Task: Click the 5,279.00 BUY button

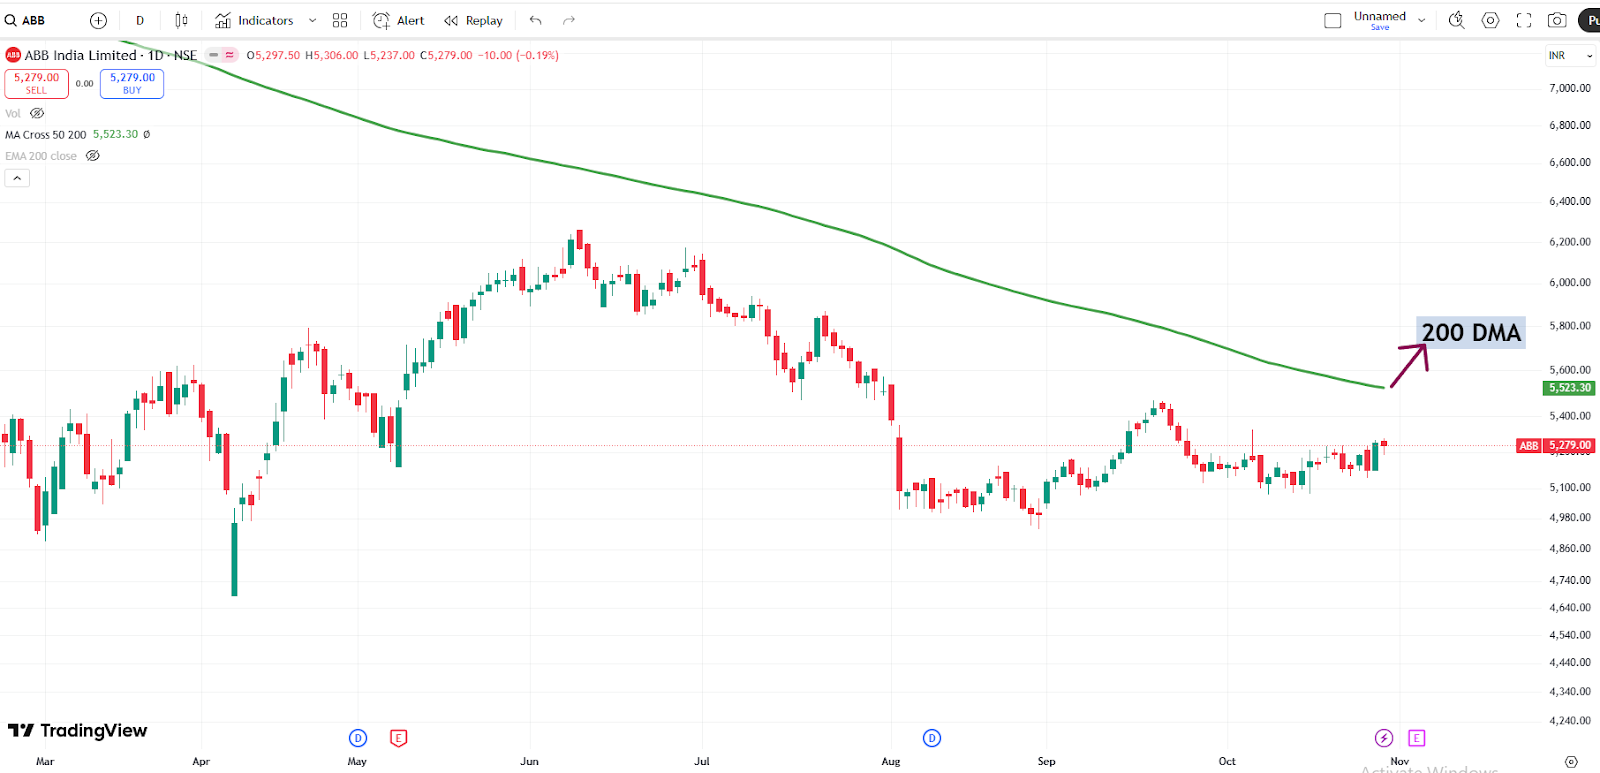Action: [132, 83]
